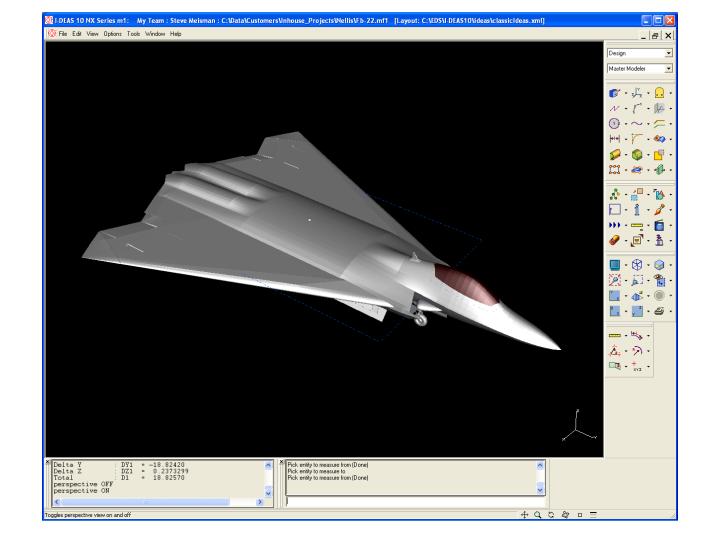Viewport: 720px width, 540px height.
Task: Click list panel horizontal scrollbar left arrow
Action: [x=57, y=502]
